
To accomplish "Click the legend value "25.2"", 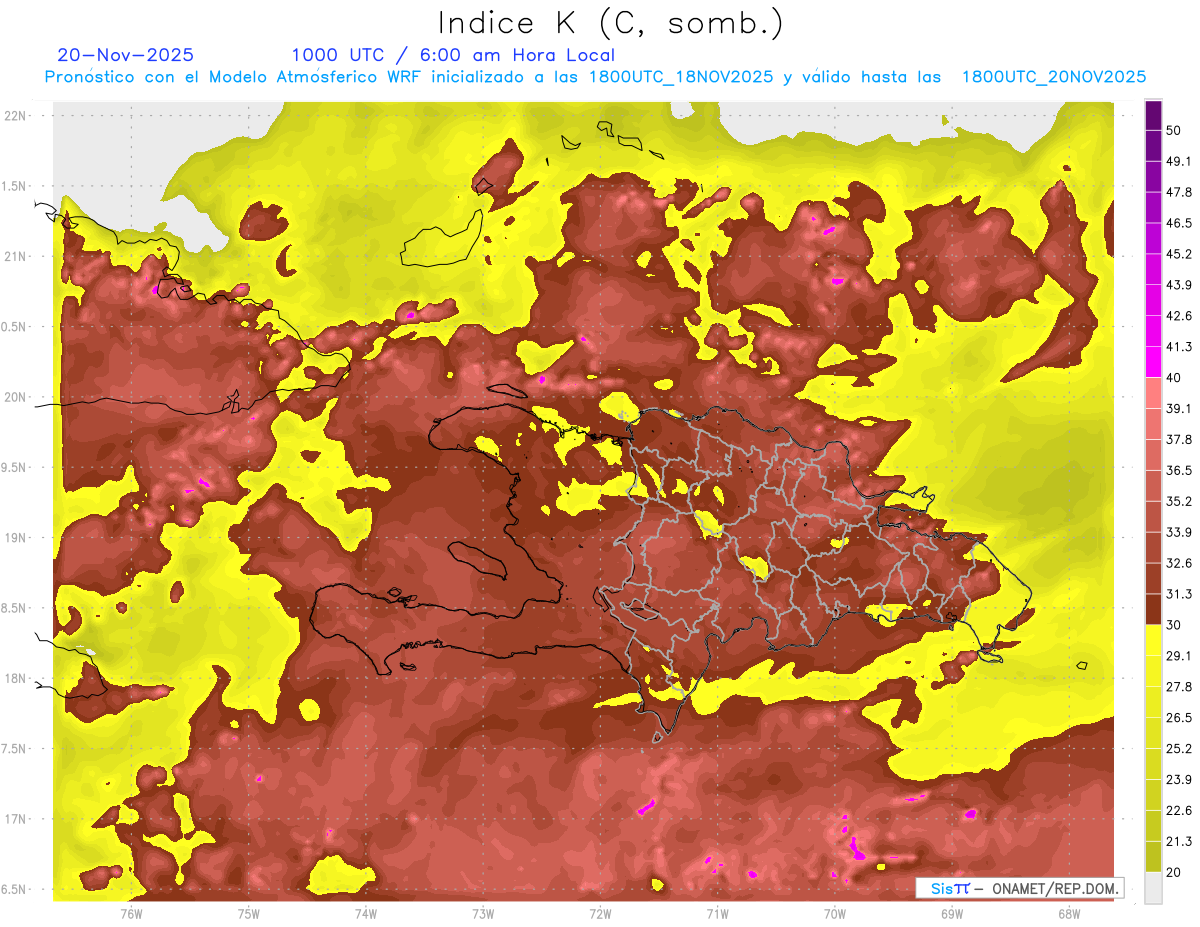I will click(1179, 748).
